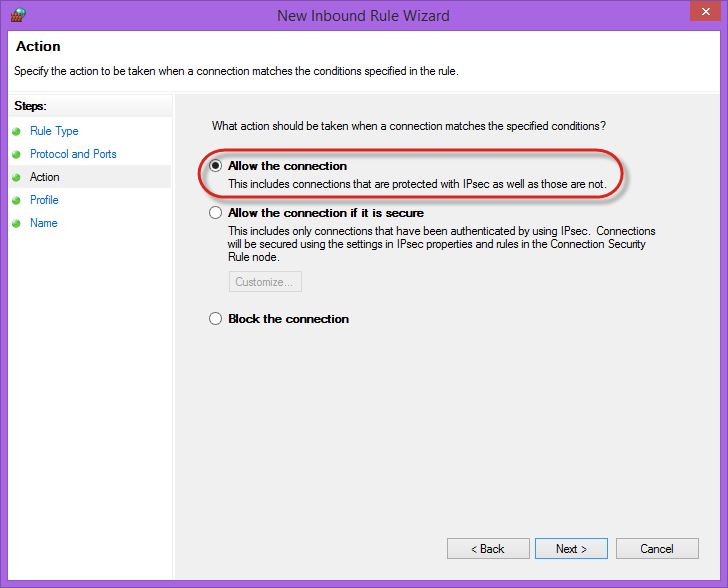Click the green bullet beside Profile
Image resolution: width=728 pixels, height=588 pixels.
pyautogui.click(x=16, y=200)
